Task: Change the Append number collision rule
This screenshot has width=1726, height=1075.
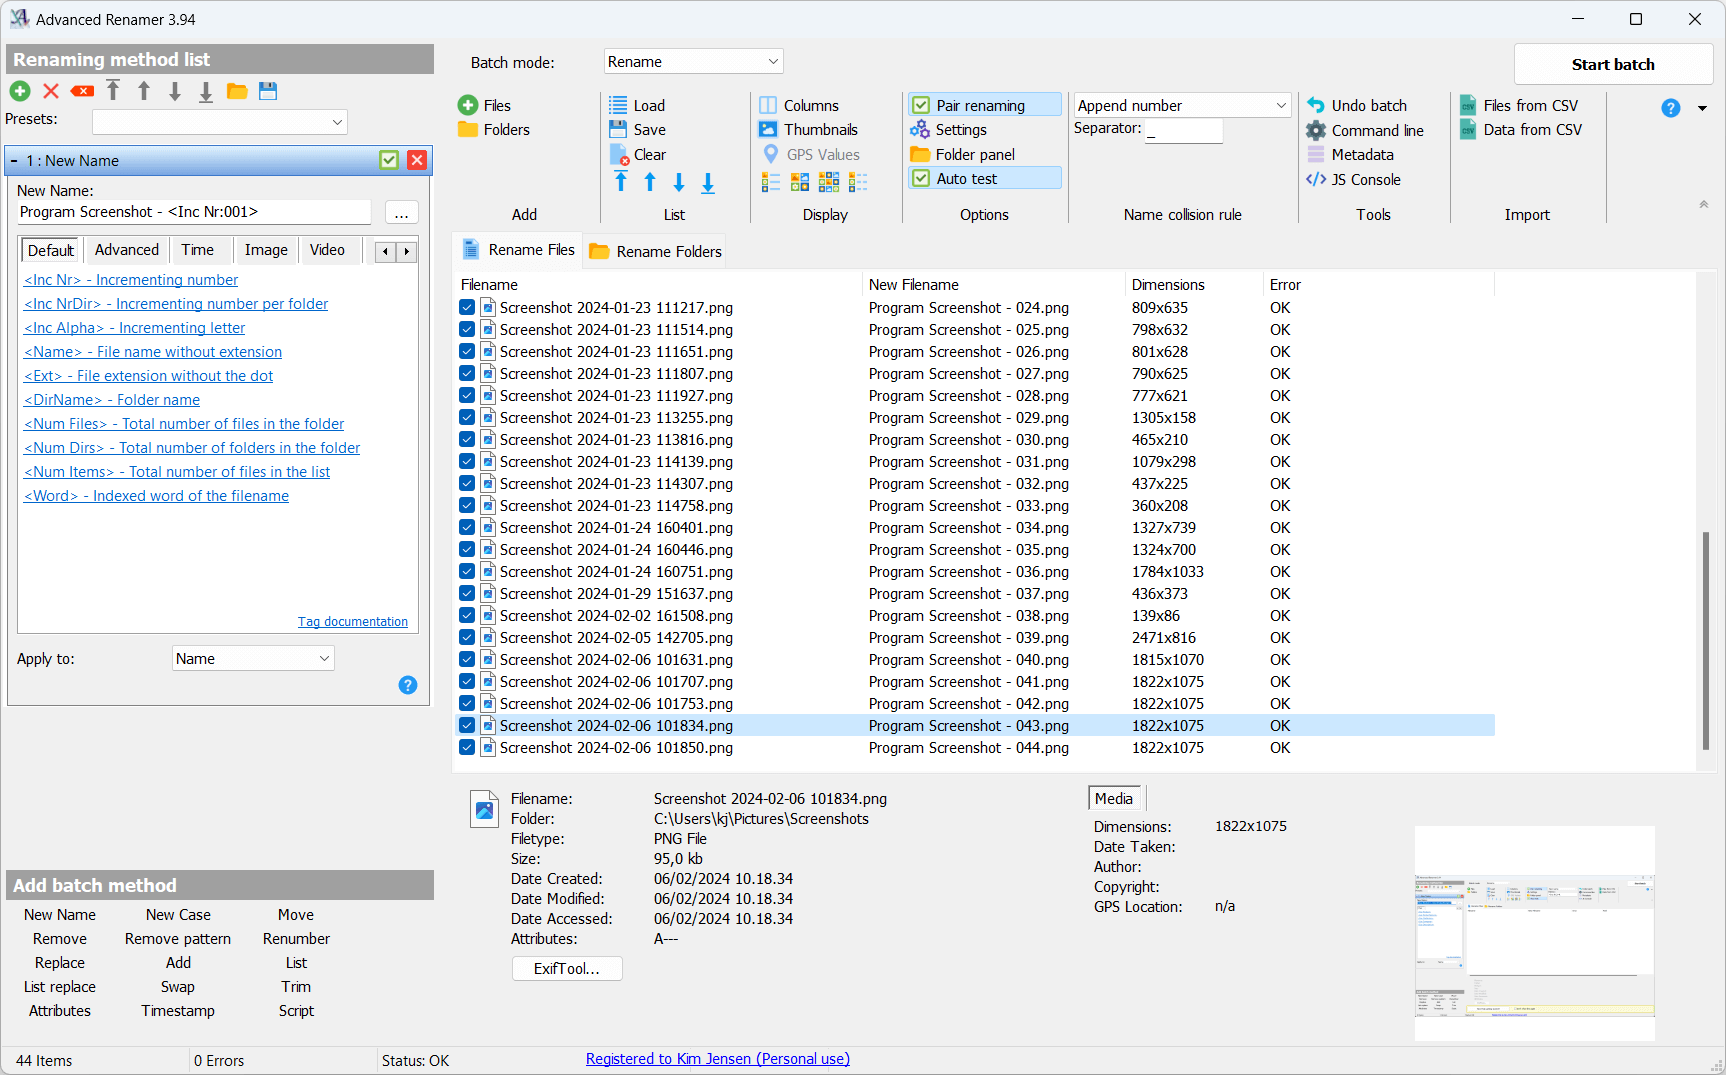Action: click(1182, 104)
